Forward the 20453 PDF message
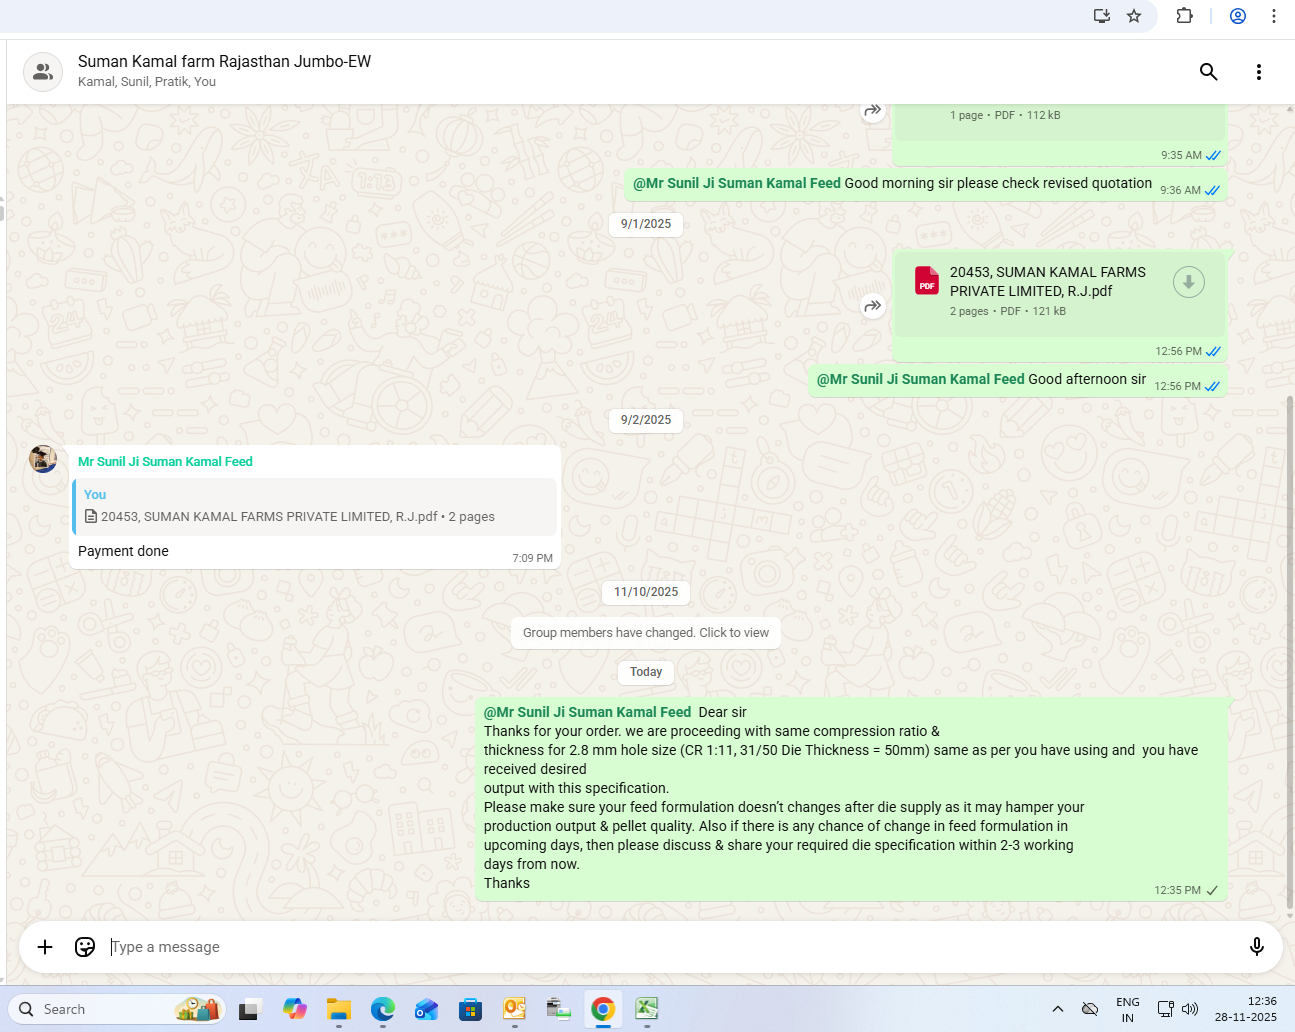This screenshot has height=1032, width=1295. (x=873, y=306)
